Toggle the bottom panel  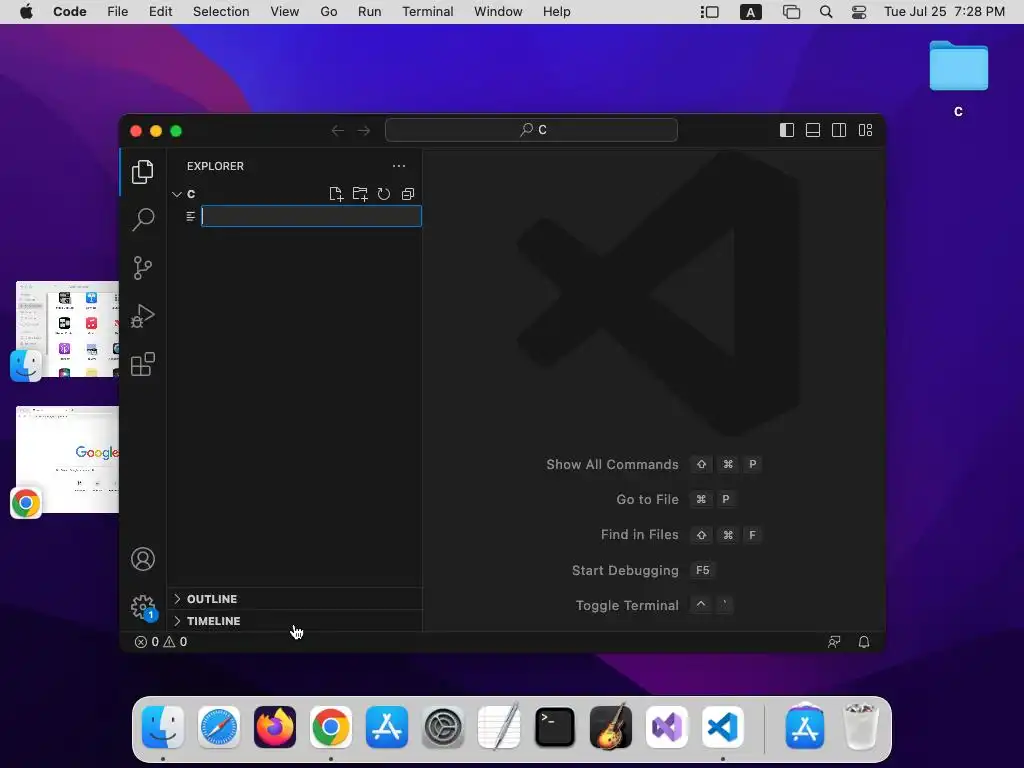pyautogui.click(x=813, y=131)
